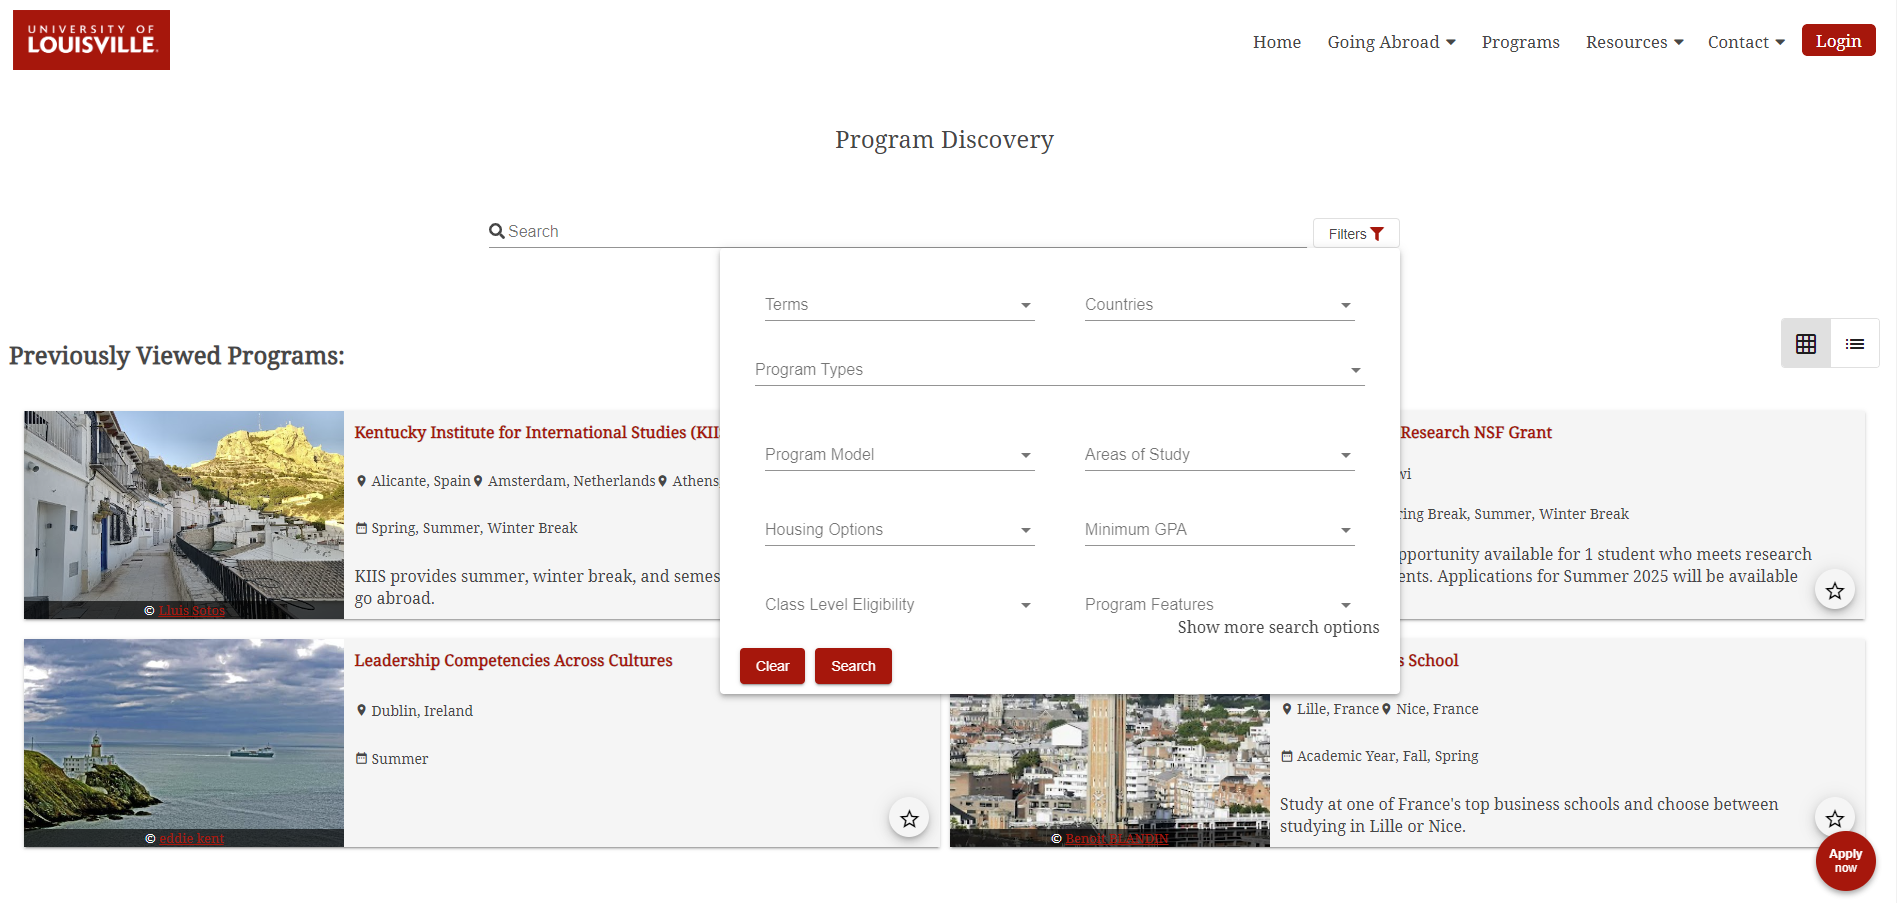Show more search options
The height and width of the screenshot is (903, 1897).
[1278, 627]
